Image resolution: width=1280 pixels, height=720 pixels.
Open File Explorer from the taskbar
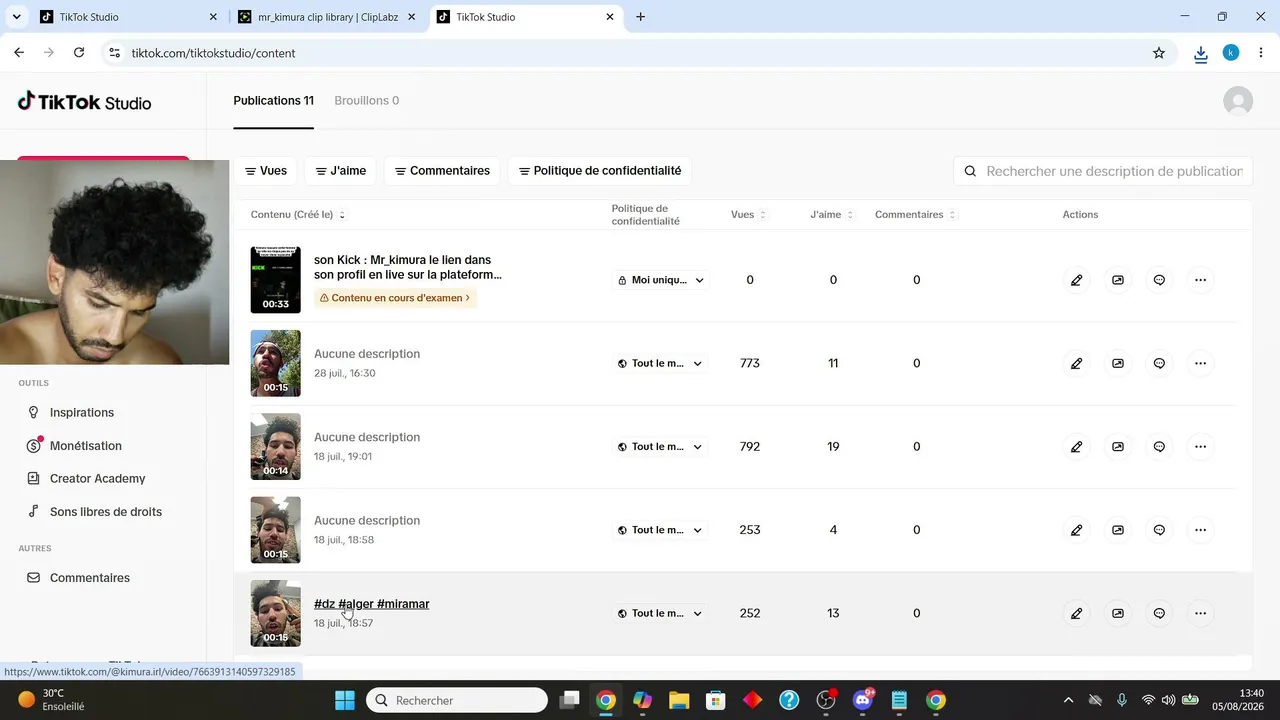click(x=679, y=700)
